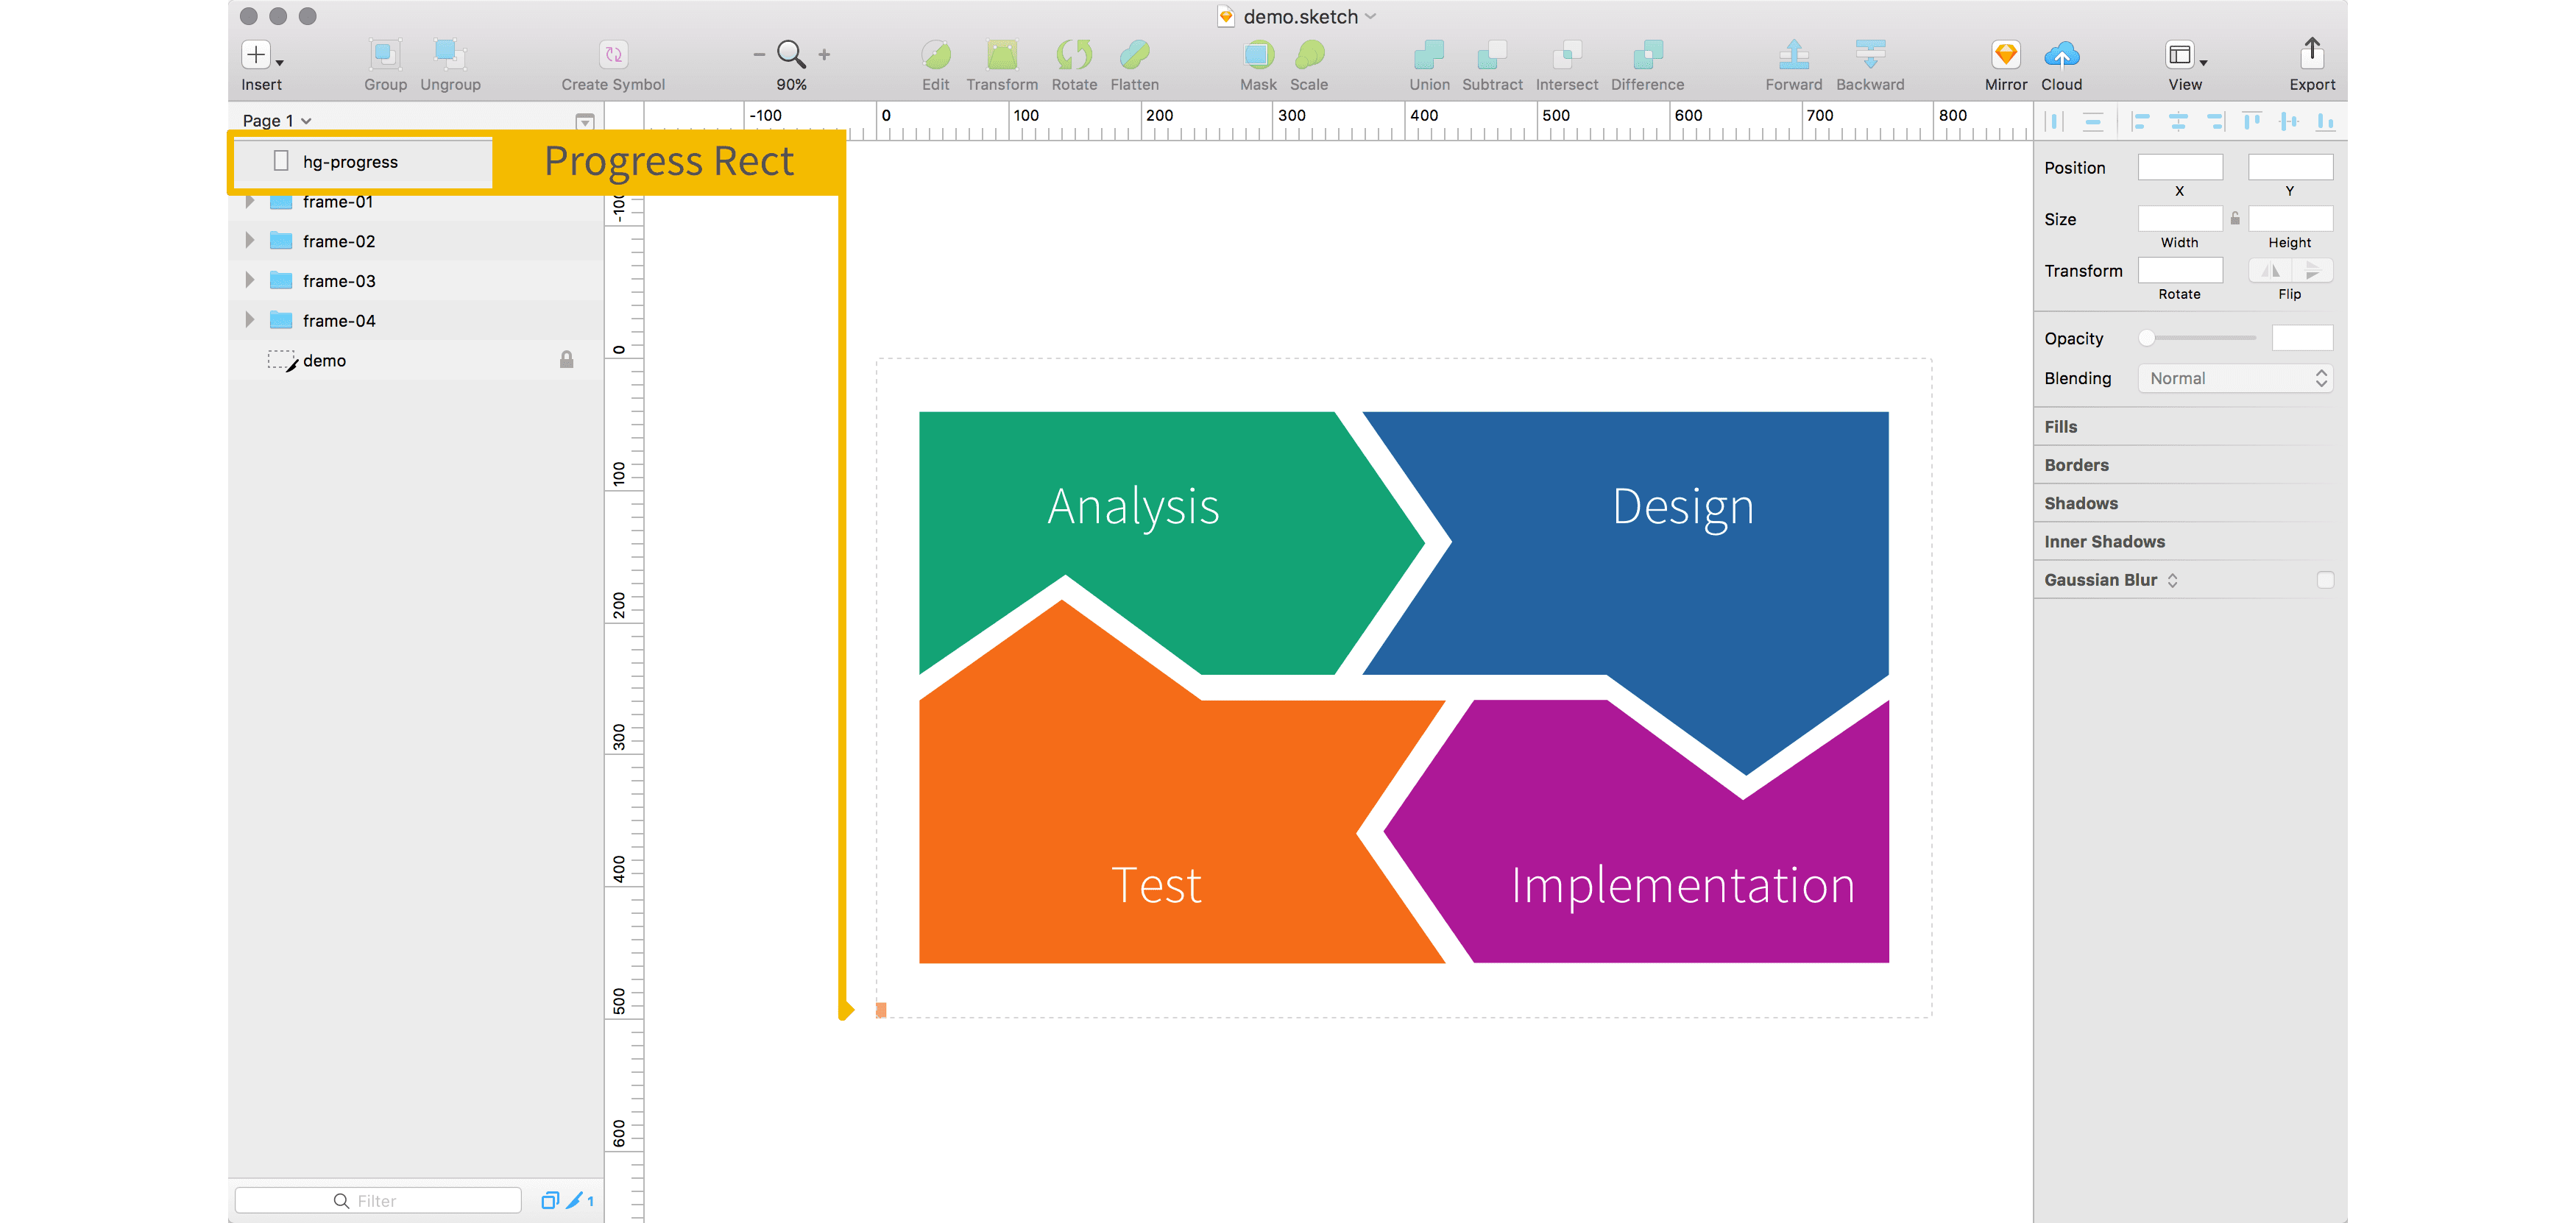2576x1223 pixels.
Task: Click the zoom in plus button
Action: pos(824,55)
